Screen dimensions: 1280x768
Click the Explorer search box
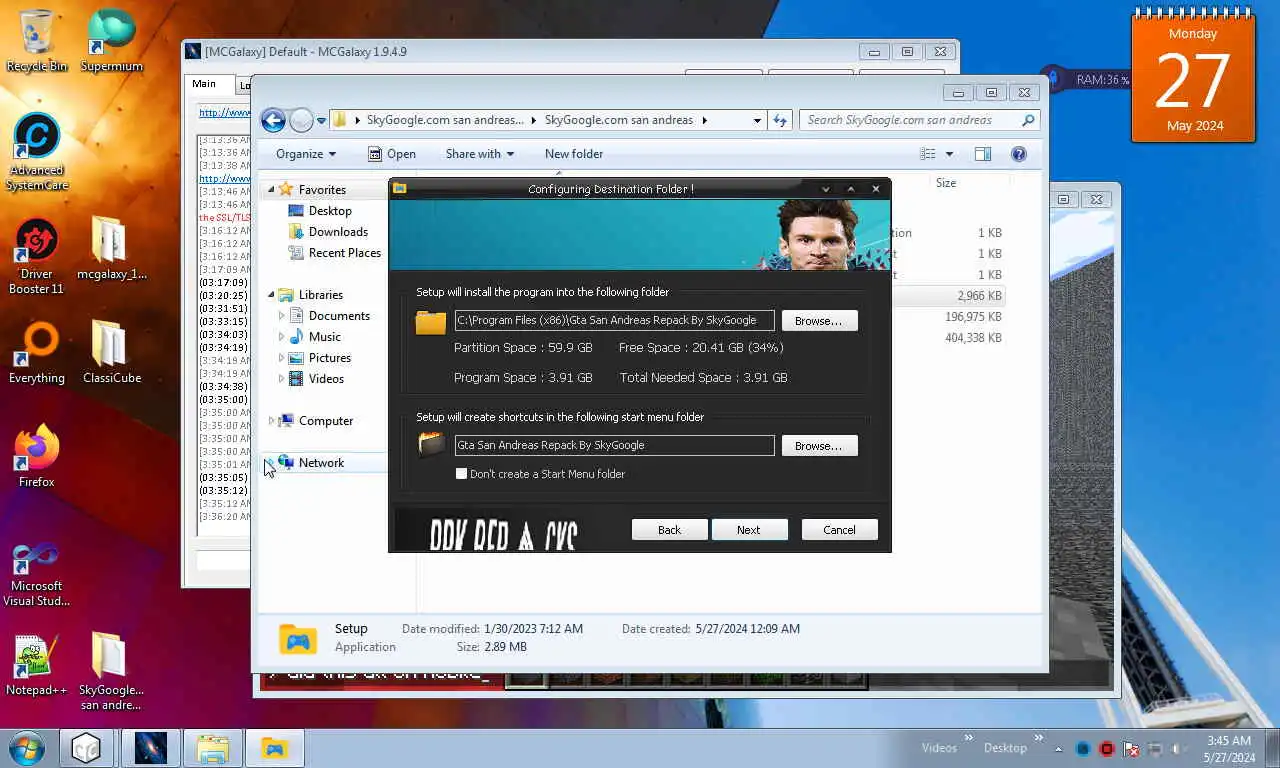pyautogui.click(x=920, y=120)
